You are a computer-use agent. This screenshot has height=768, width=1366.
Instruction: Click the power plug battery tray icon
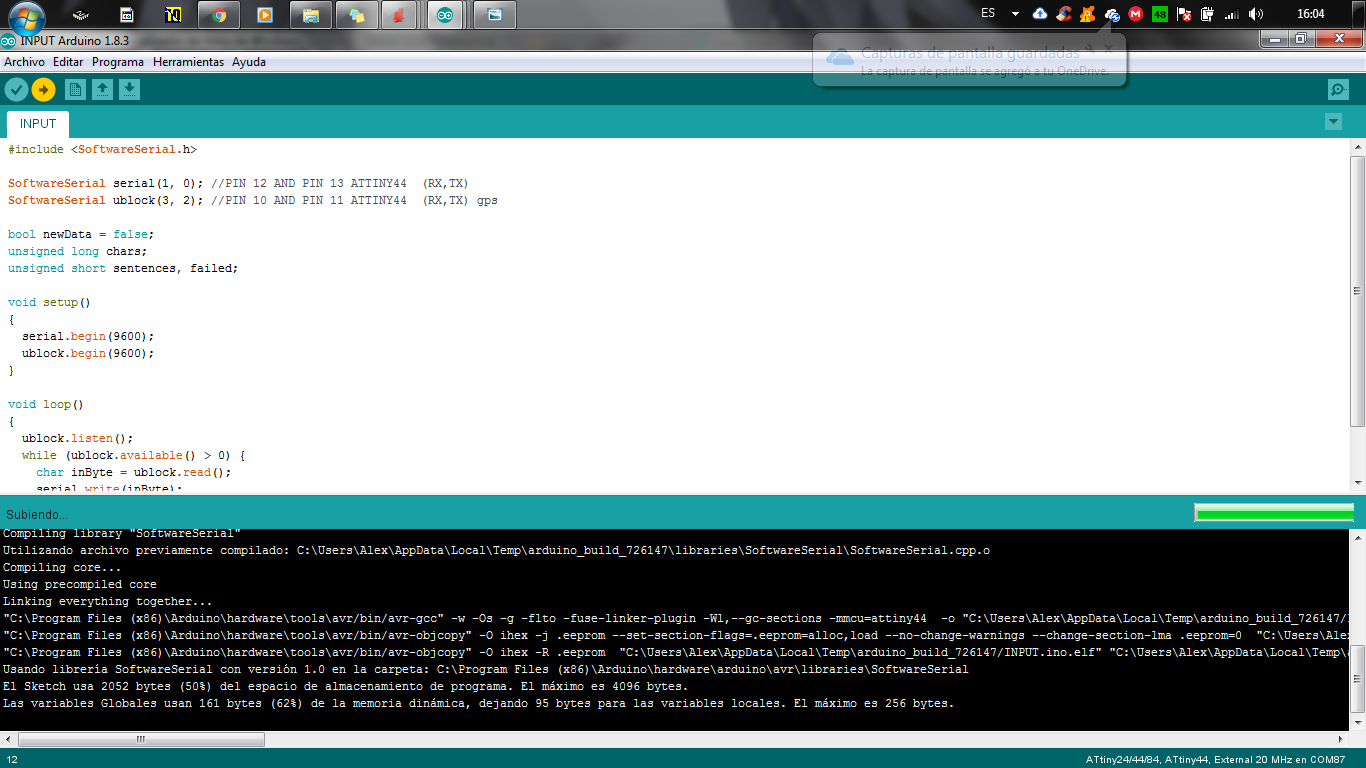pyautogui.click(x=1208, y=14)
